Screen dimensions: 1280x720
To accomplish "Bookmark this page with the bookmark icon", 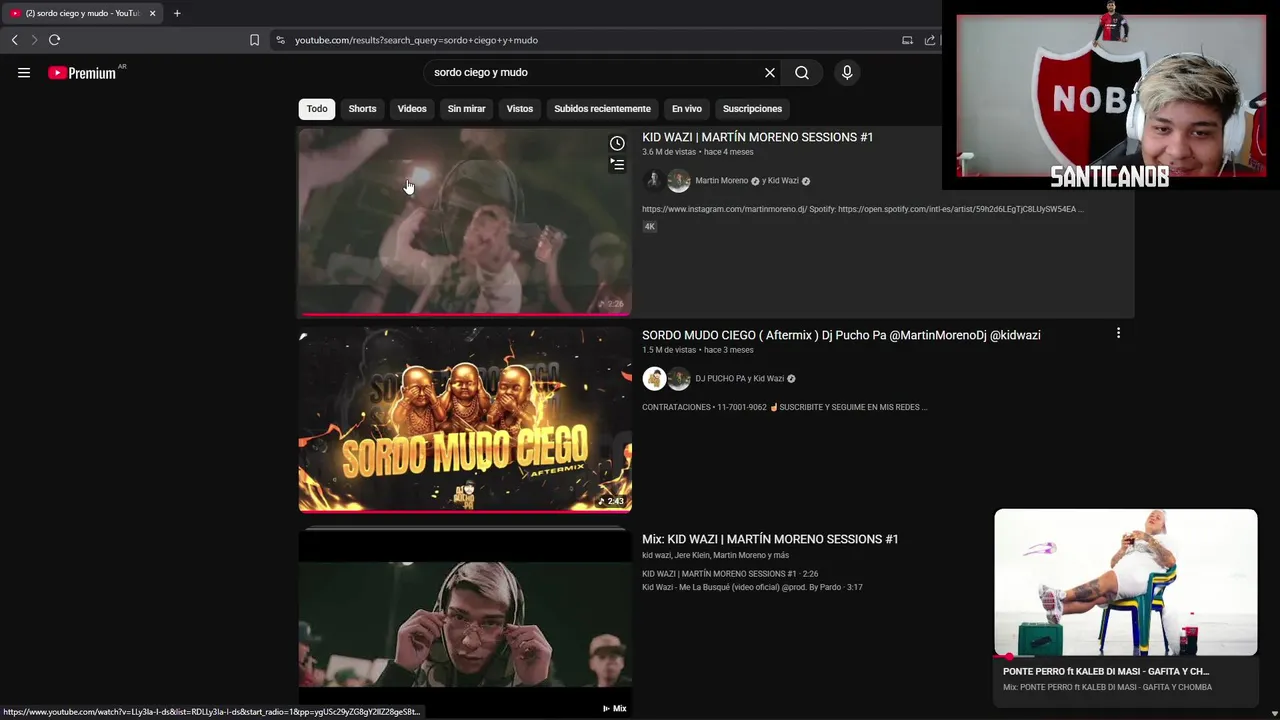I will tap(254, 40).
